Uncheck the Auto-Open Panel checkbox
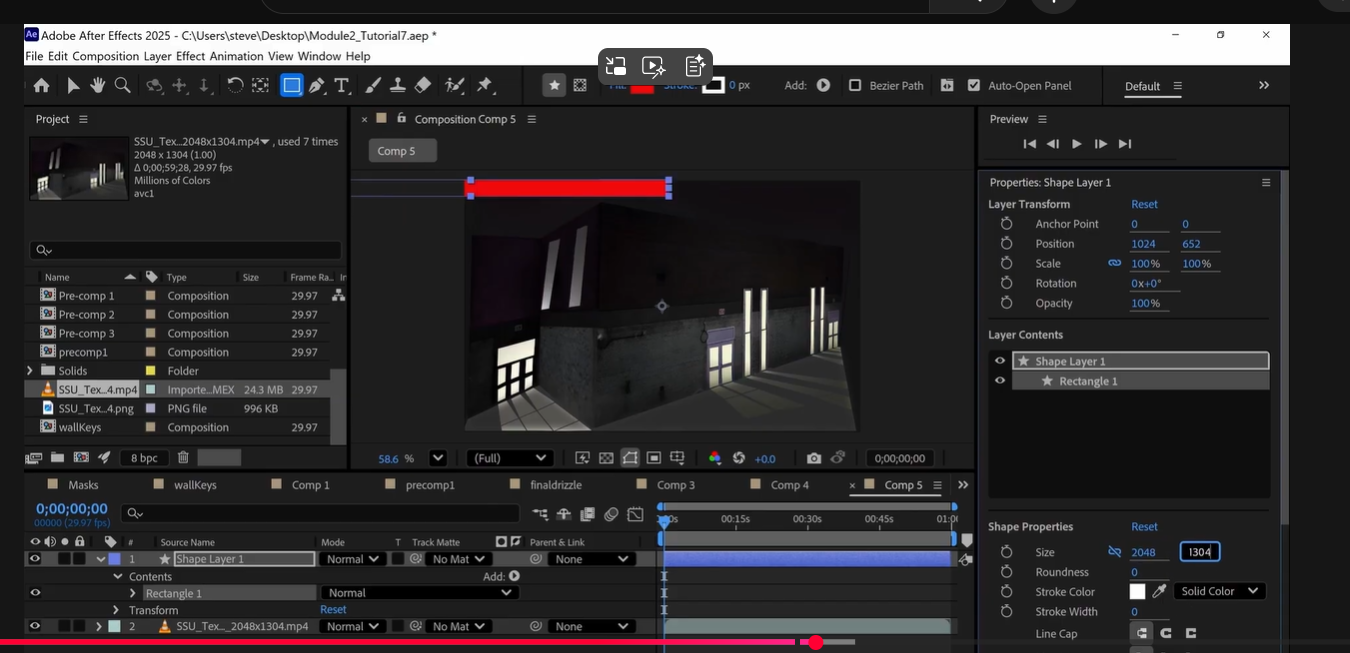The width and height of the screenshot is (1350, 653). 974,86
